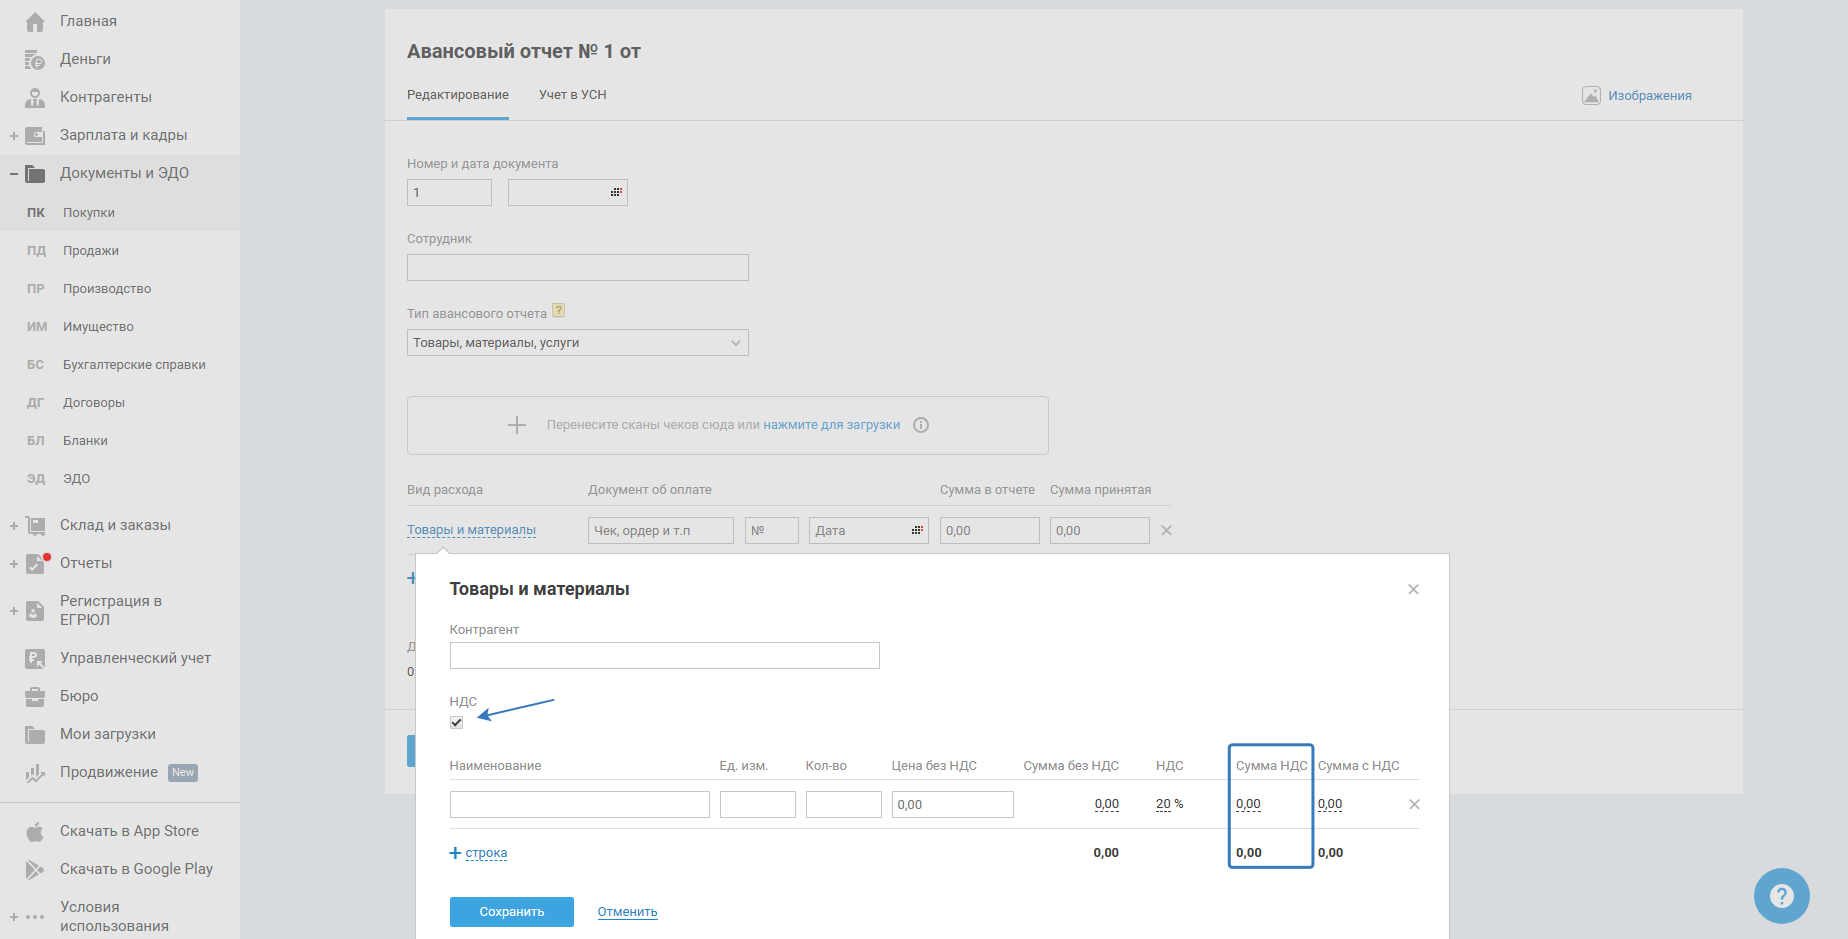Image resolution: width=1848 pixels, height=939 pixels.
Task: Click the Отчеты icon with red dot
Action: point(36,563)
